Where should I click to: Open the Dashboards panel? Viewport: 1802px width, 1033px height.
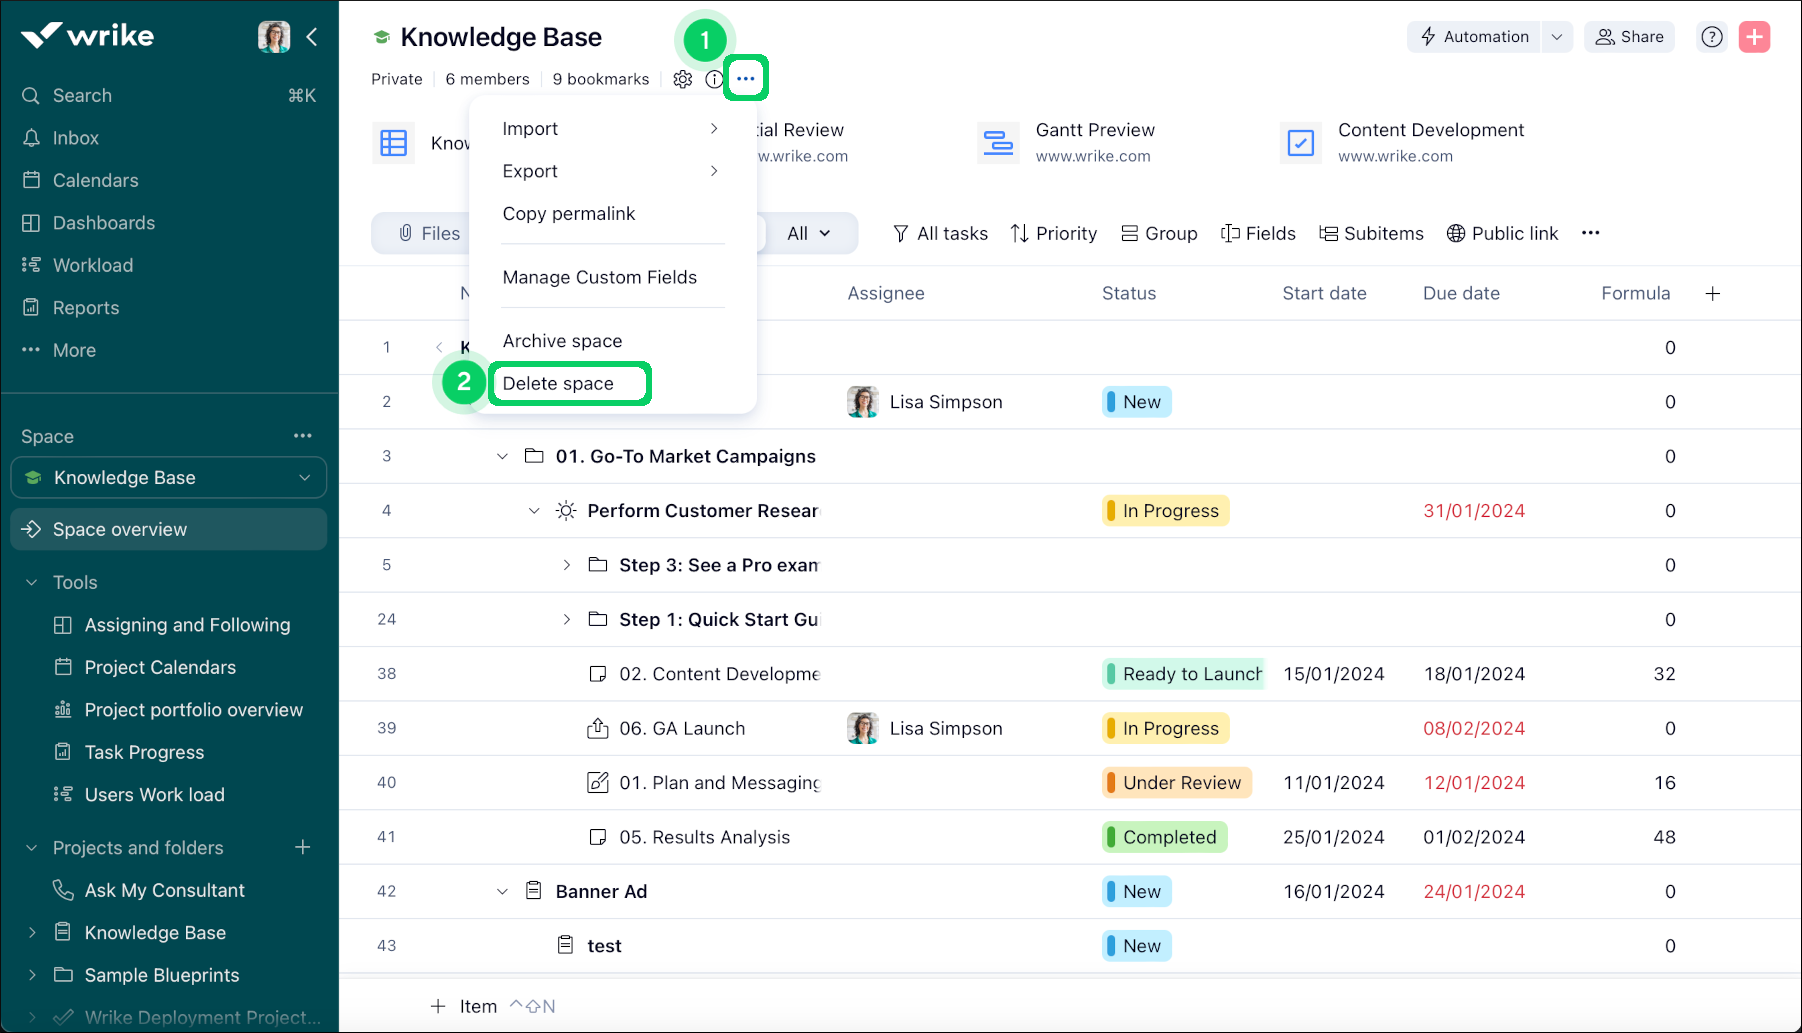(x=103, y=222)
